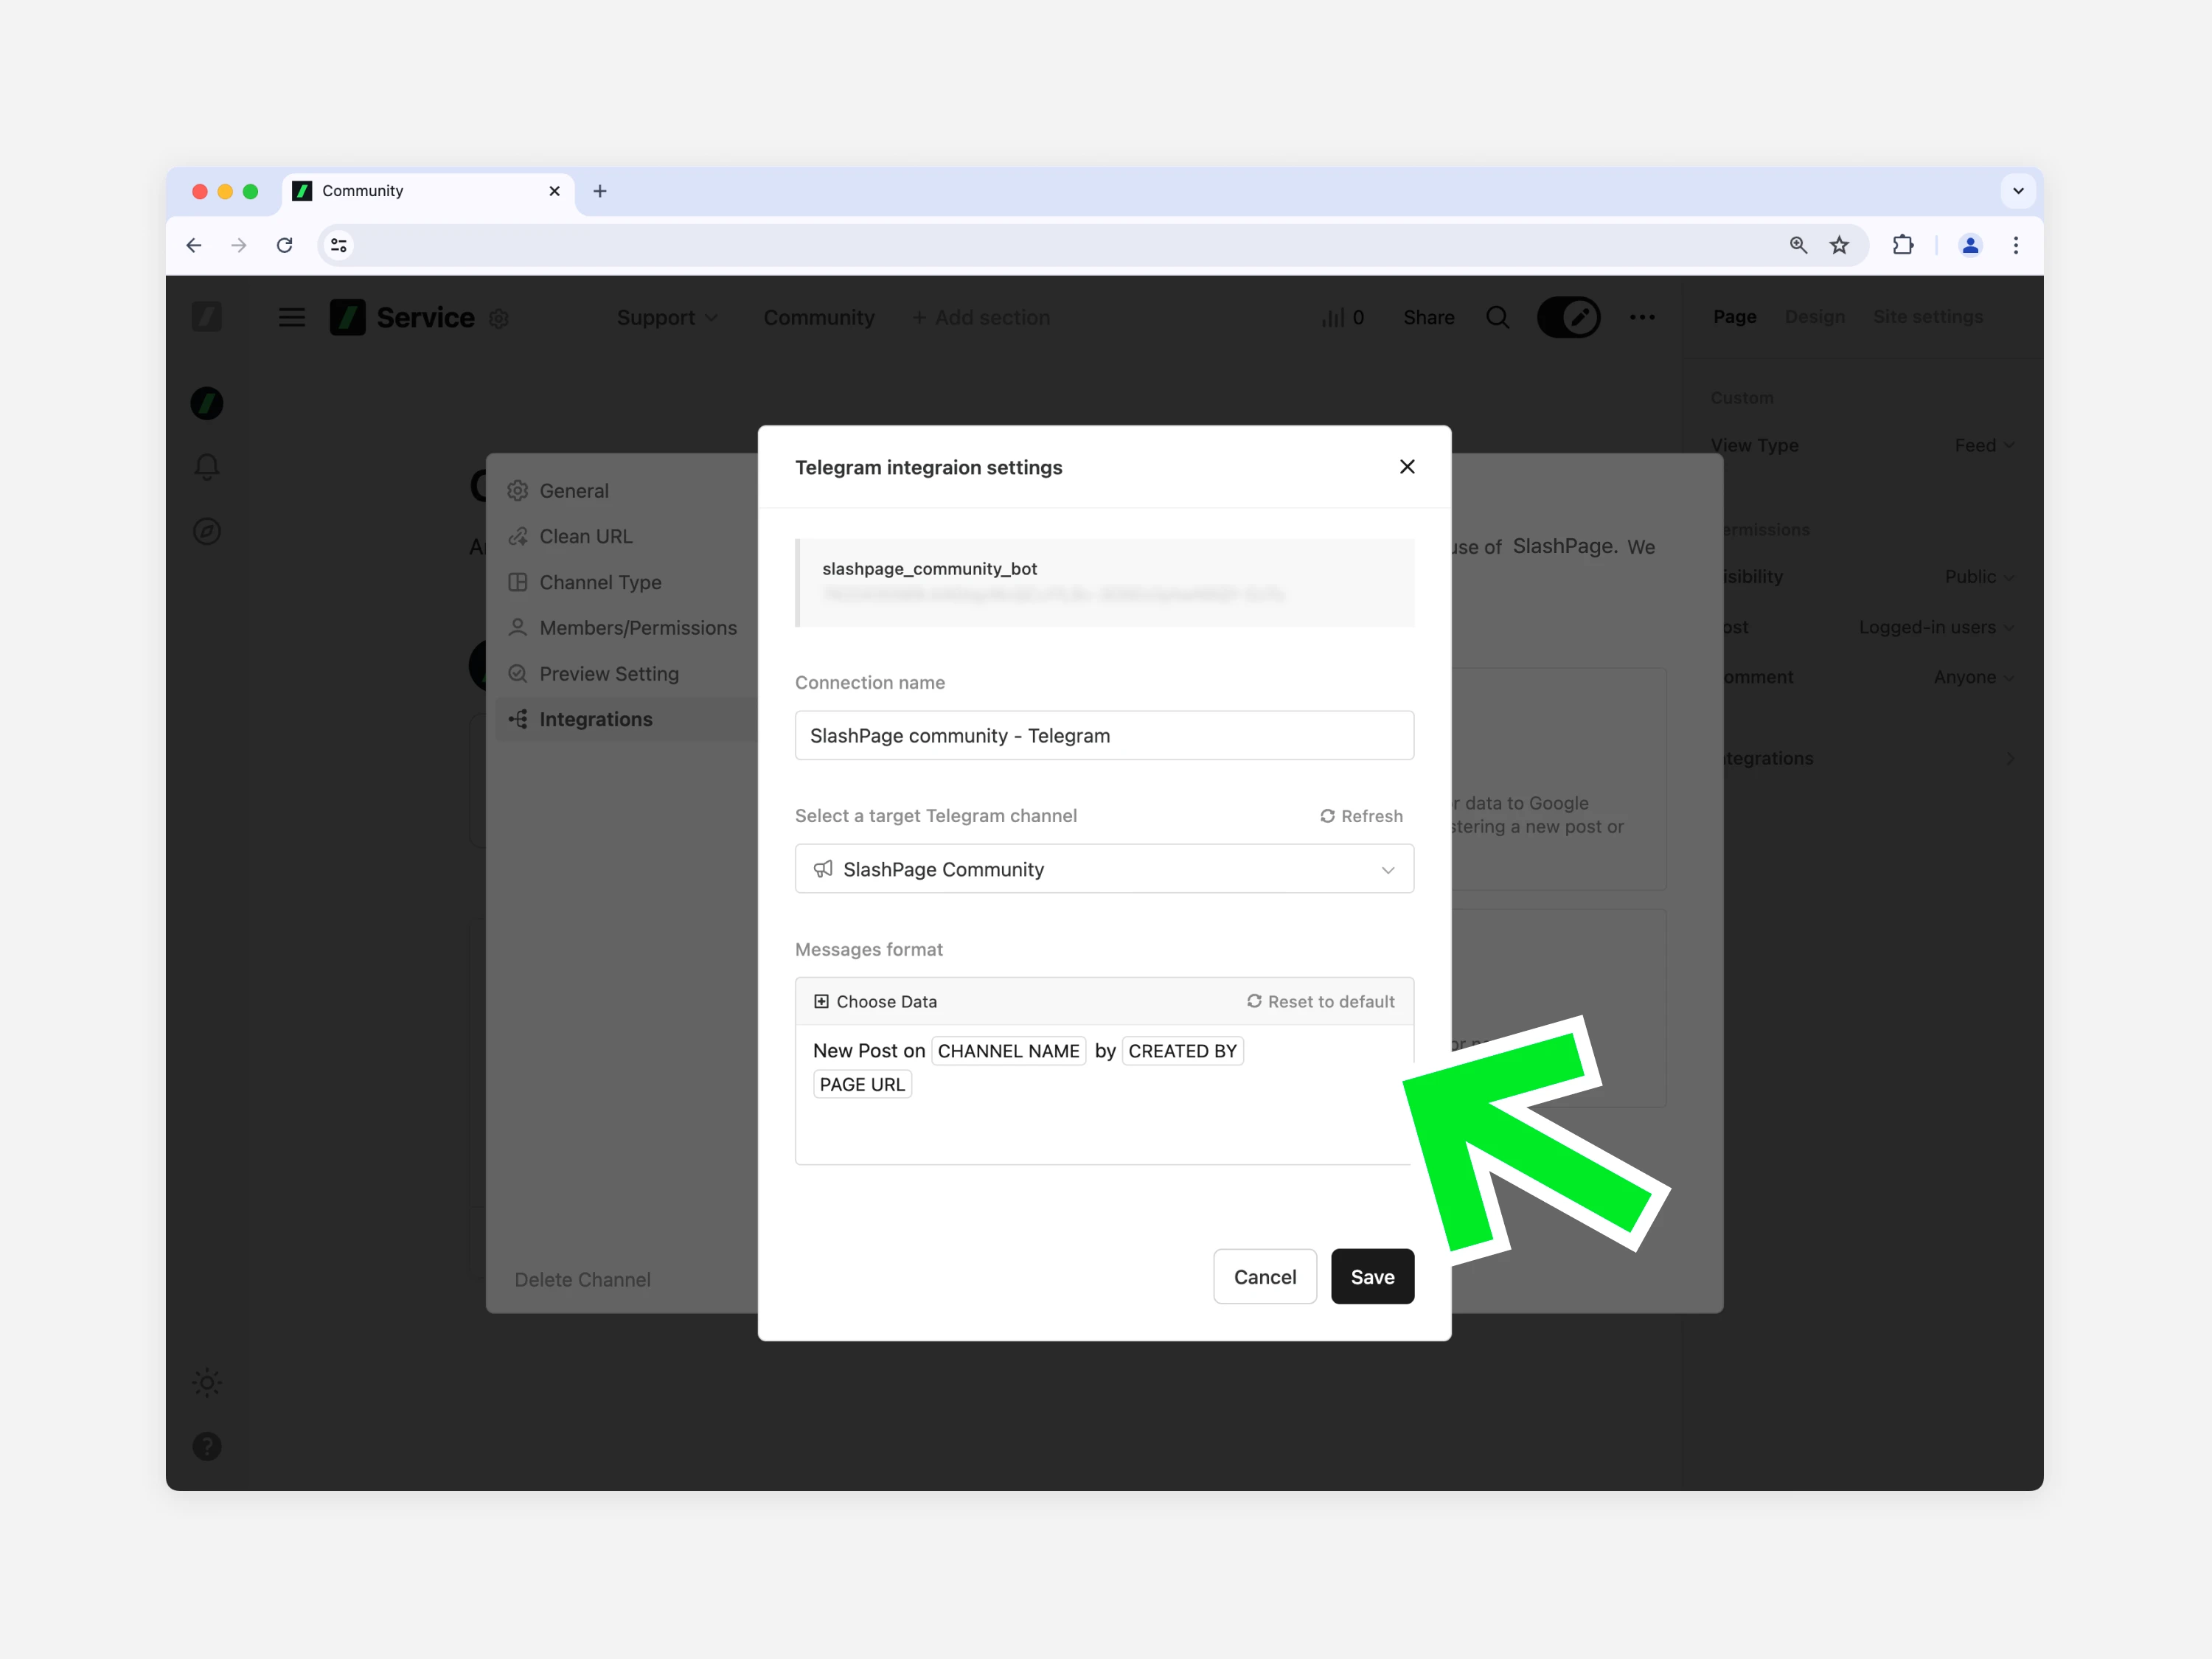2212x1659 pixels.
Task: Select the CHANNEL NAME tag
Action: pyautogui.click(x=1008, y=1051)
